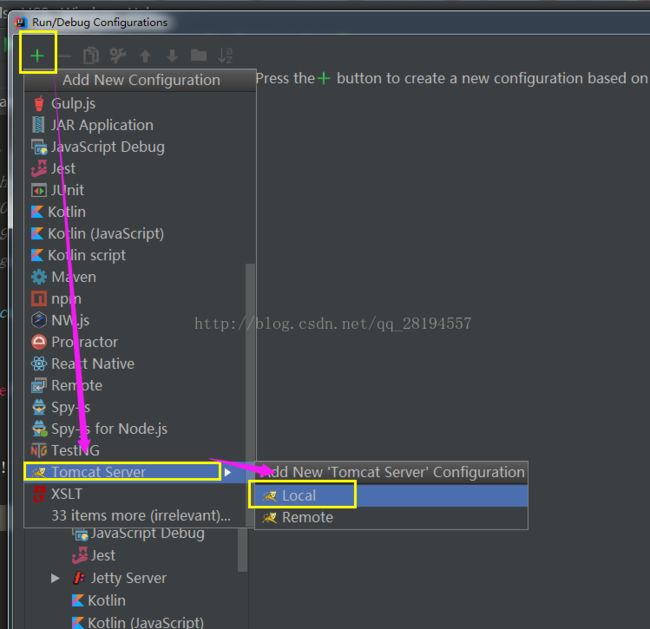Image resolution: width=650 pixels, height=629 pixels.
Task: Open Edit Defaults wrench icon
Action: pyautogui.click(x=118, y=56)
